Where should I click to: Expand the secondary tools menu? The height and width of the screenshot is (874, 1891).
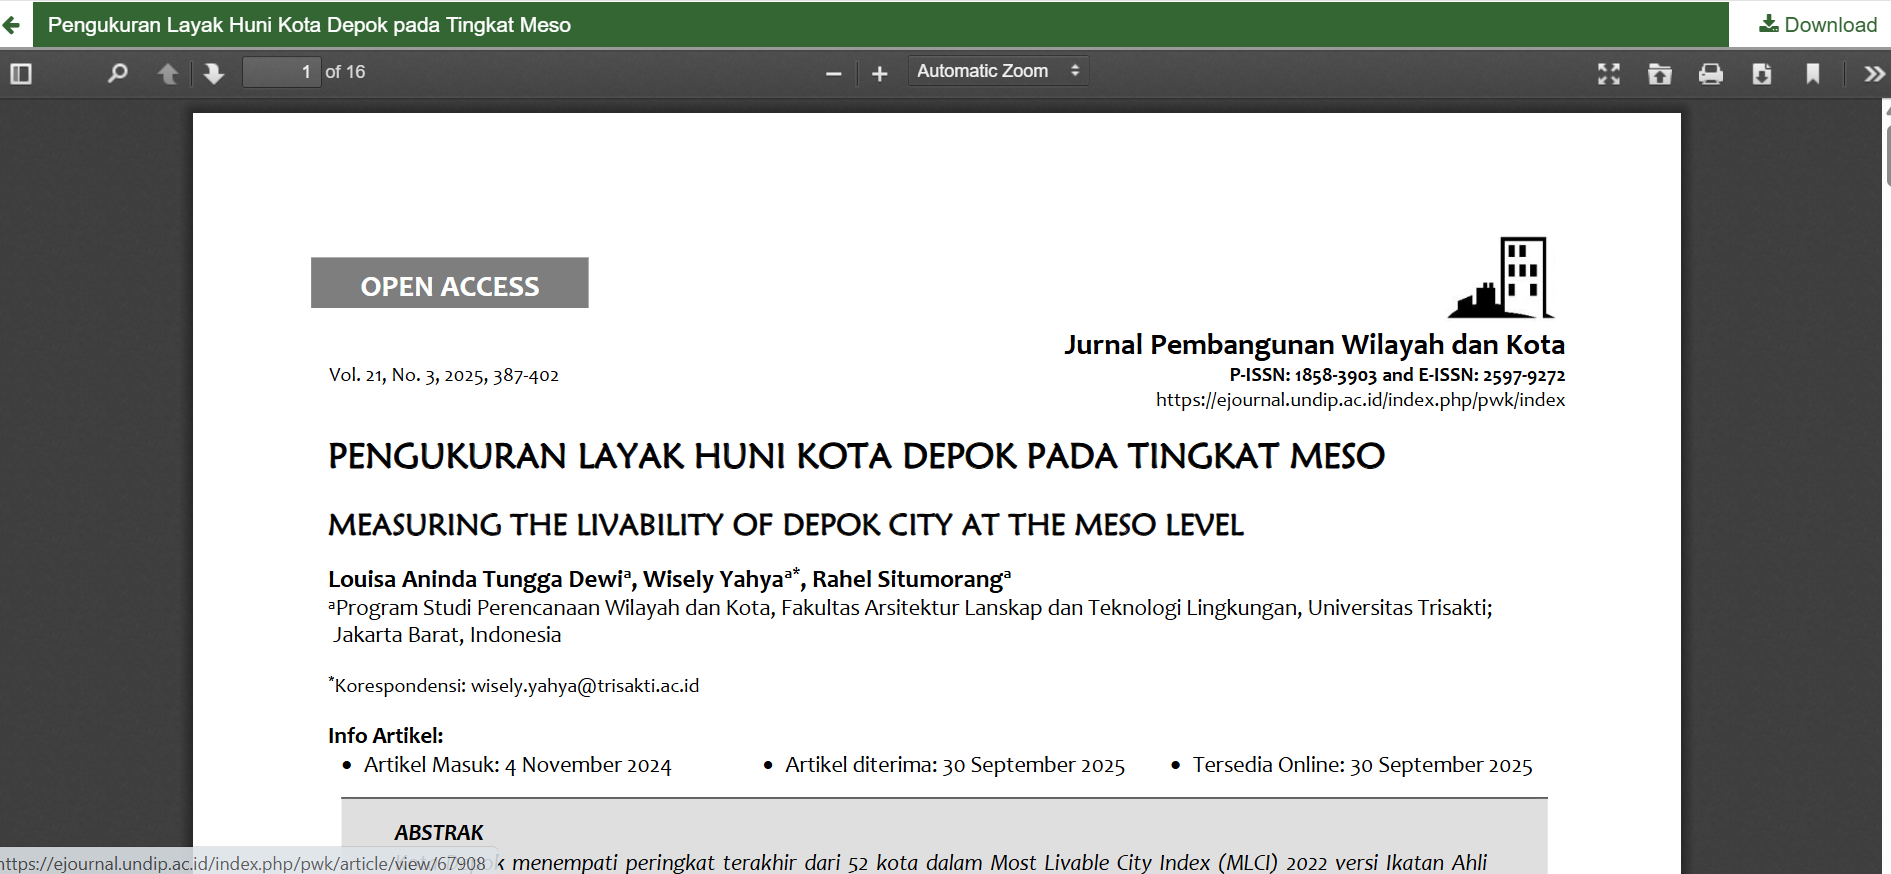click(1873, 73)
